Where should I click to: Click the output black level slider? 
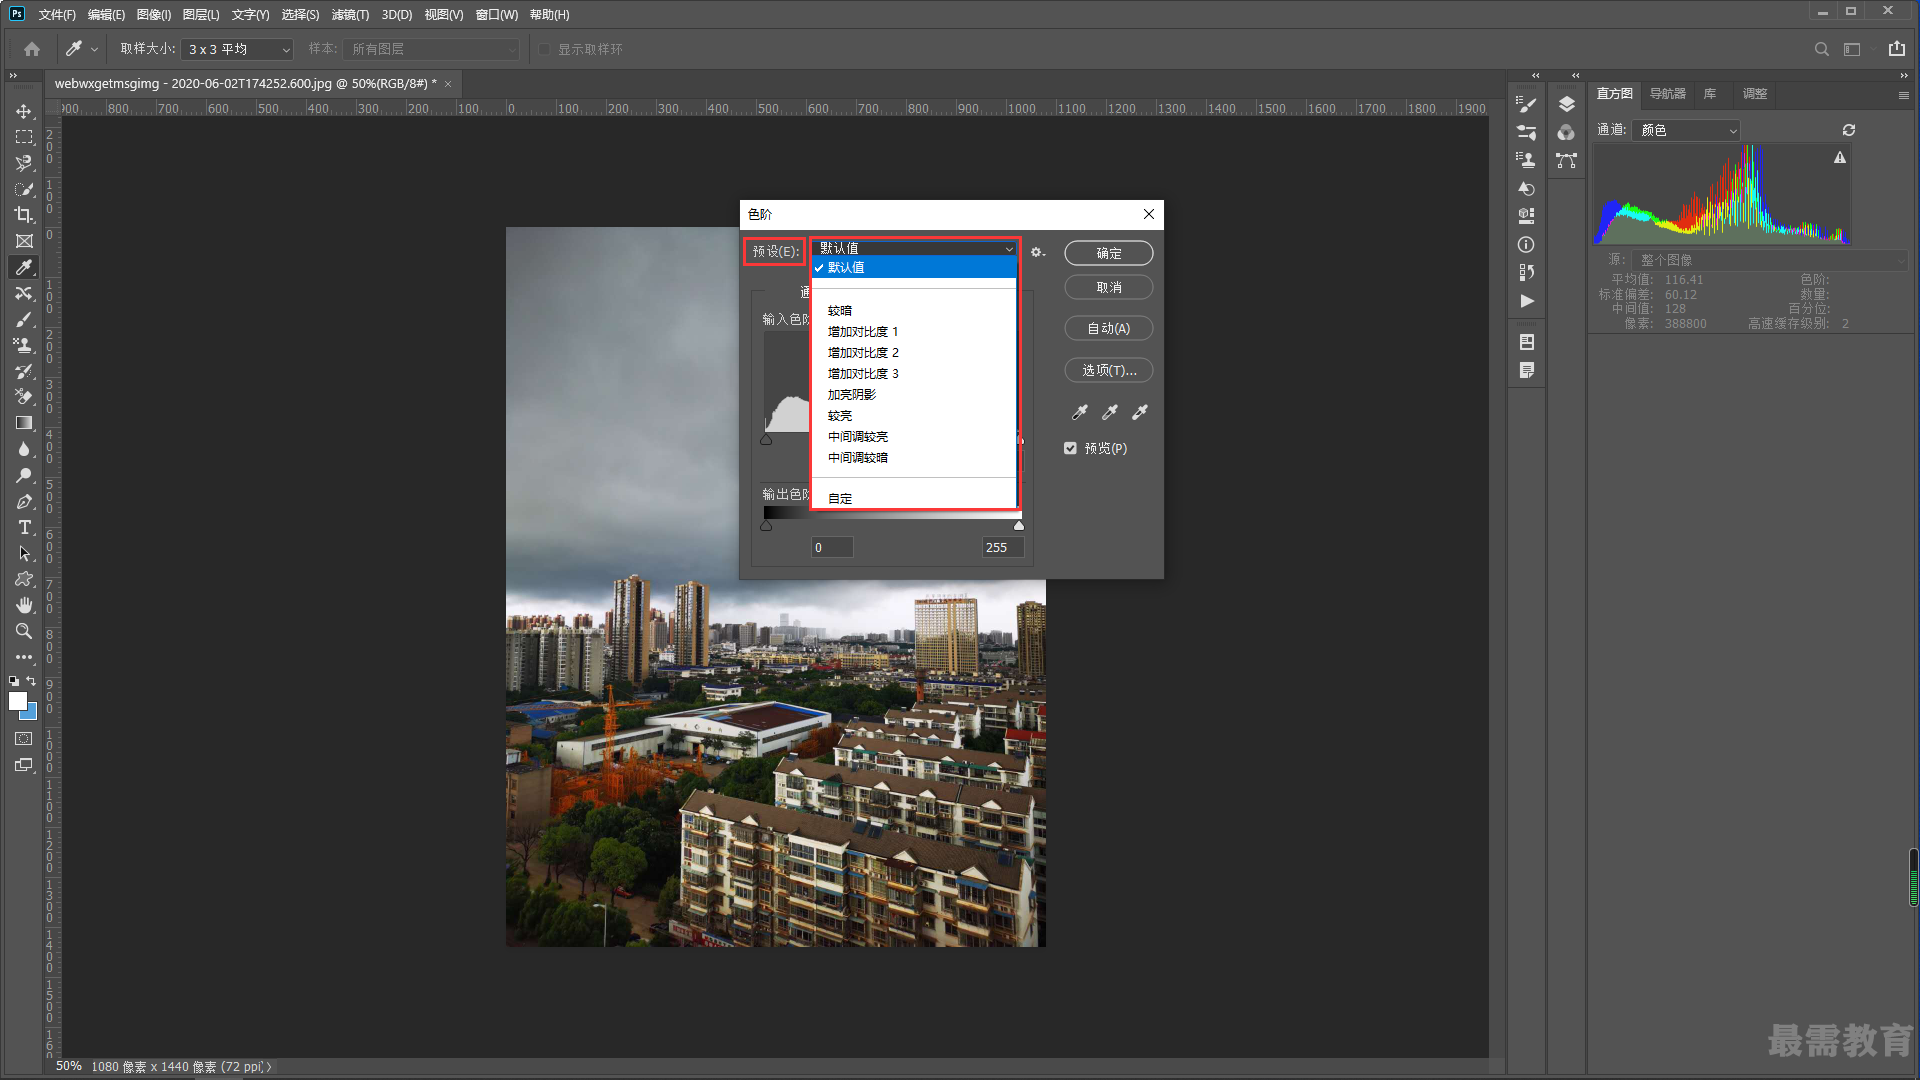pos(766,525)
